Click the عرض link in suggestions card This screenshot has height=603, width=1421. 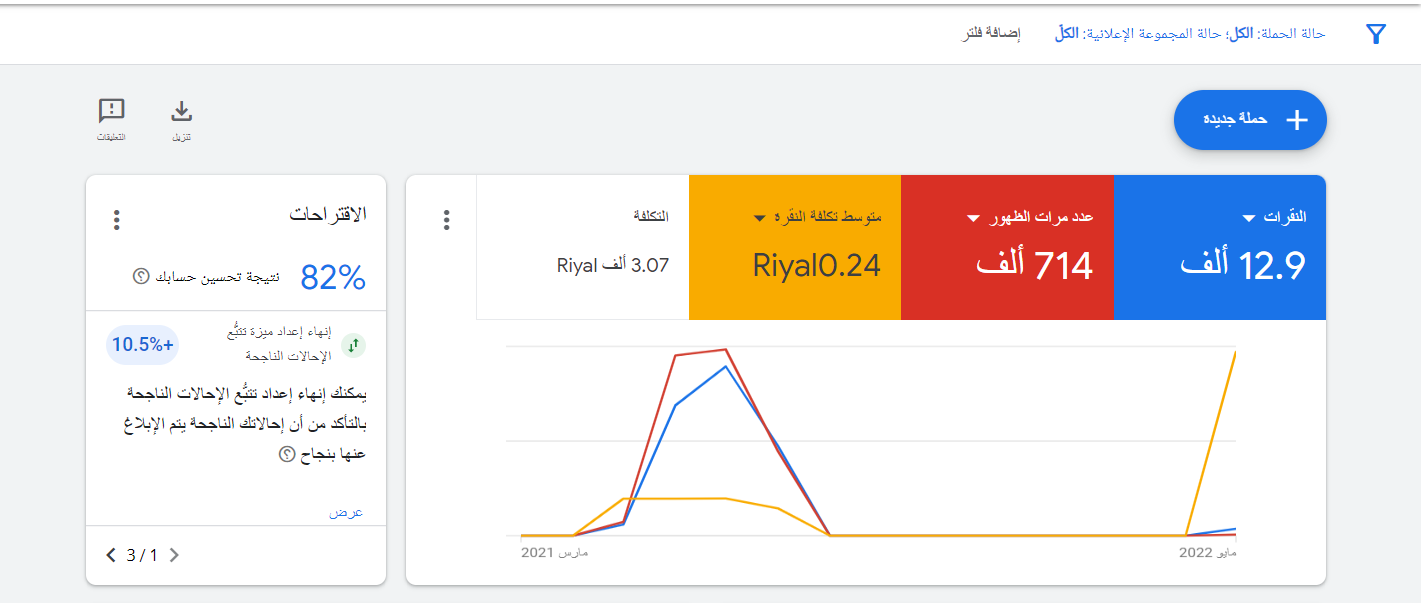pos(346,512)
